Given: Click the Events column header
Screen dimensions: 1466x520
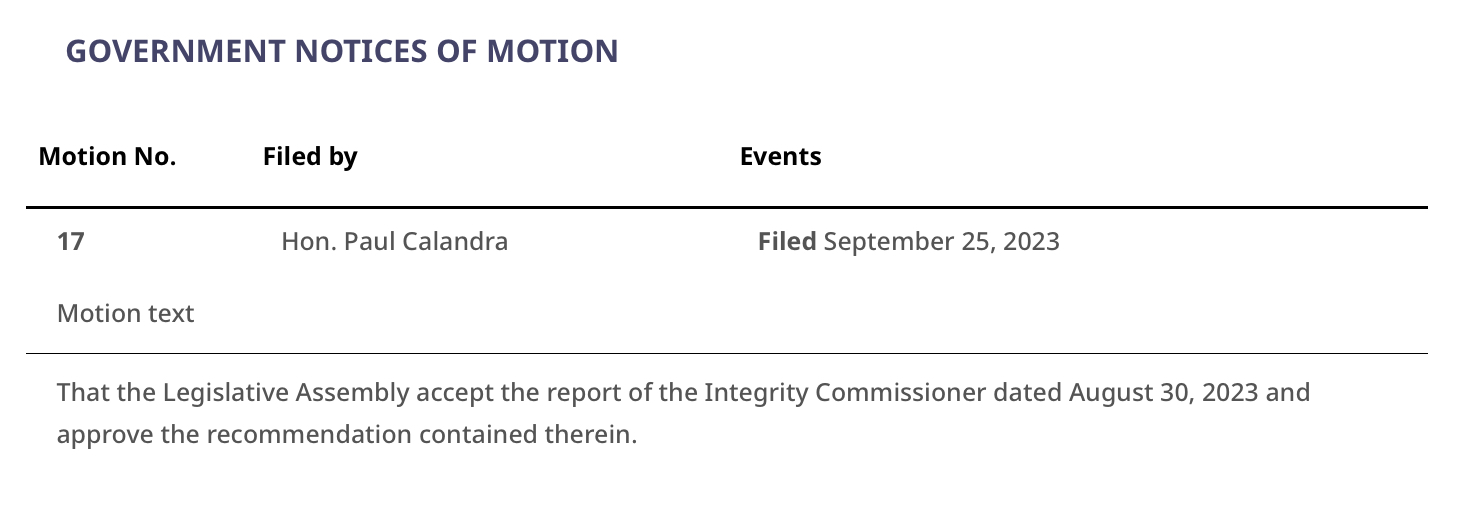Looking at the screenshot, I should [780, 156].
